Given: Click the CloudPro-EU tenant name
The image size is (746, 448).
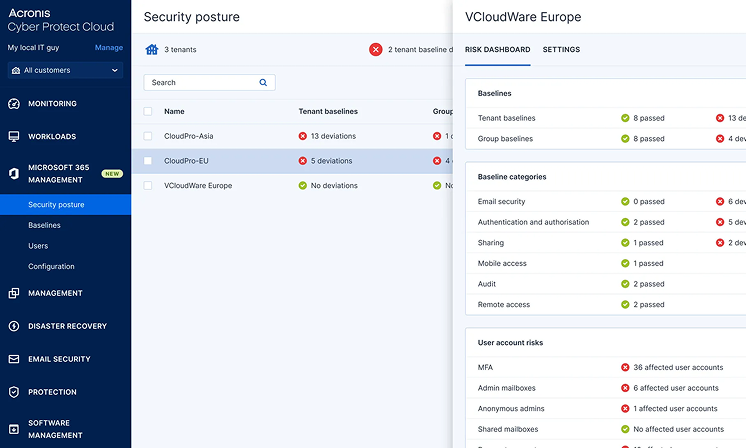Looking at the screenshot, I should pyautogui.click(x=186, y=161).
